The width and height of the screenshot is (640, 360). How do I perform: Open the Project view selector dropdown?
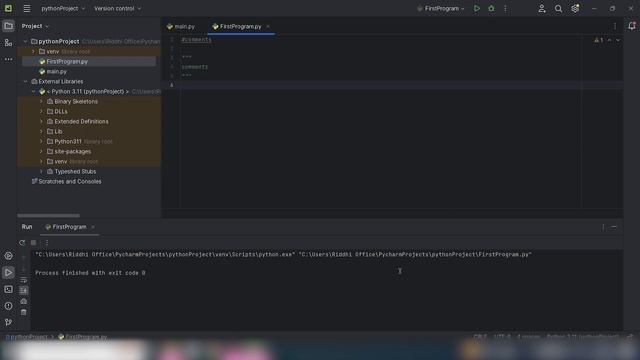point(35,26)
